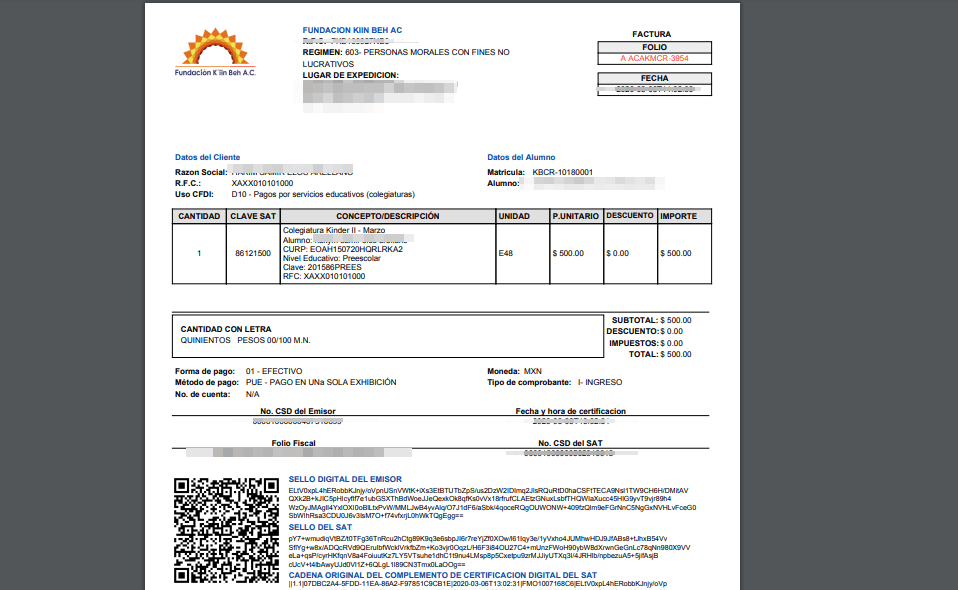958x590 pixels.
Task: Click the 'SELLO DEL SAT' heading
Action: coord(320,527)
